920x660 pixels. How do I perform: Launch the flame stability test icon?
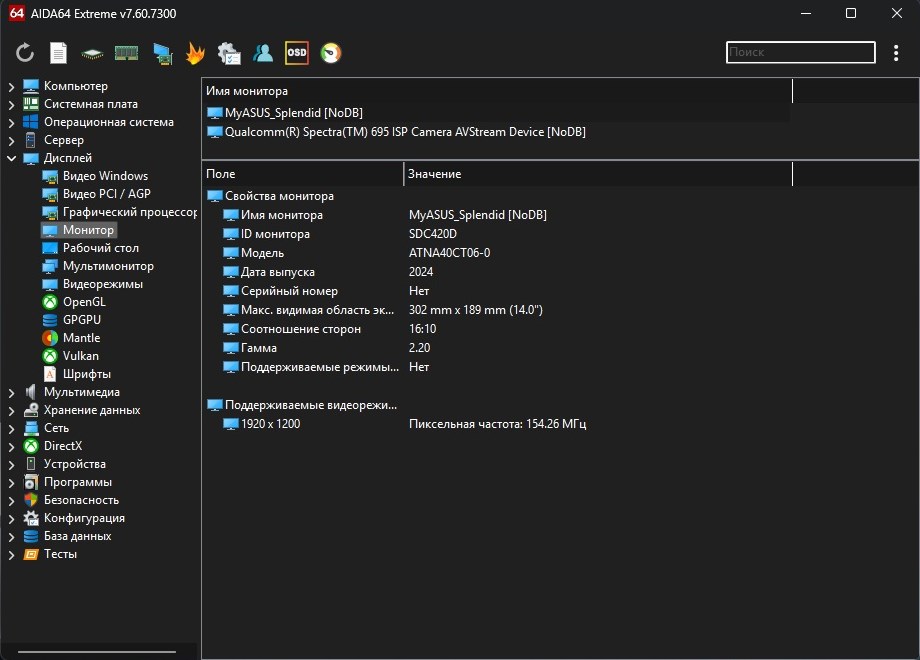coord(195,53)
